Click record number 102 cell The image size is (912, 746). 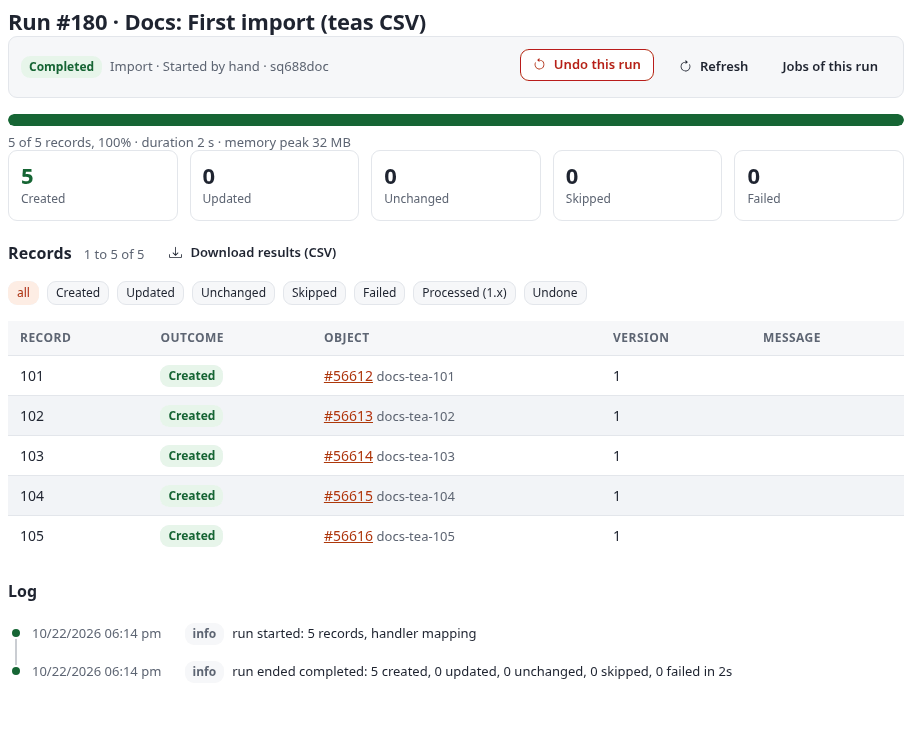(x=32, y=416)
